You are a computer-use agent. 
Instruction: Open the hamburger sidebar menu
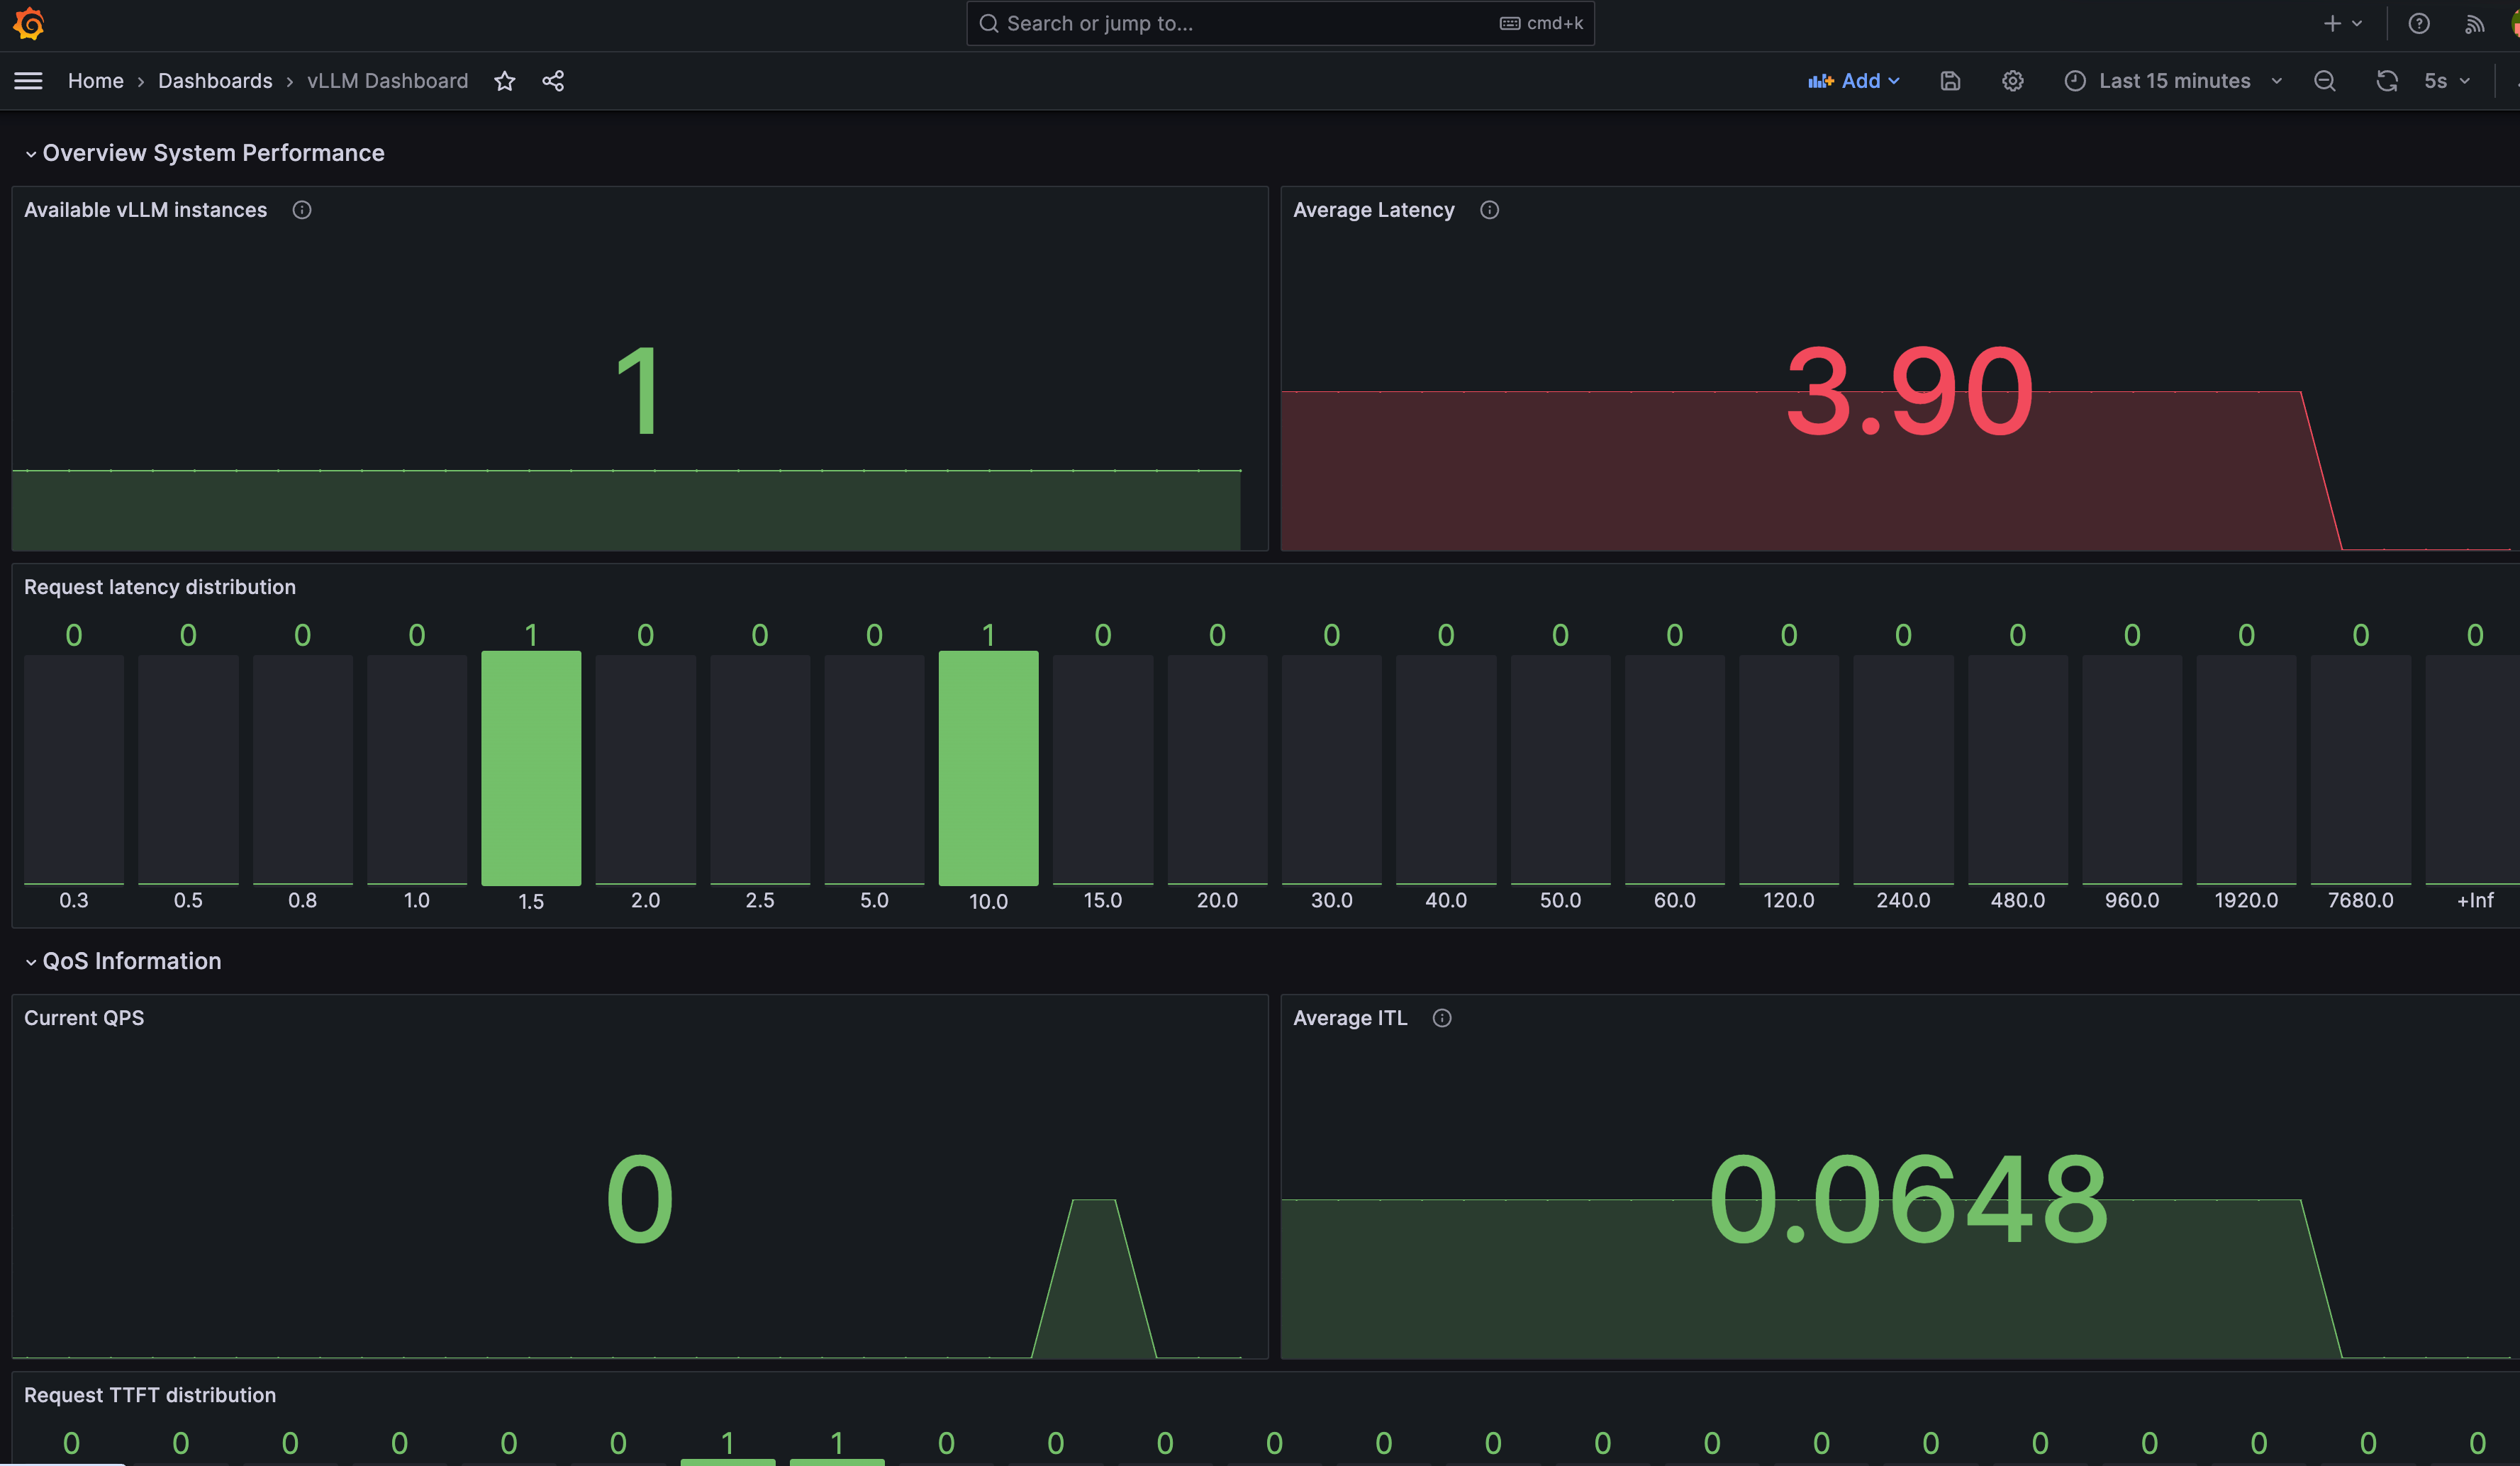point(28,81)
